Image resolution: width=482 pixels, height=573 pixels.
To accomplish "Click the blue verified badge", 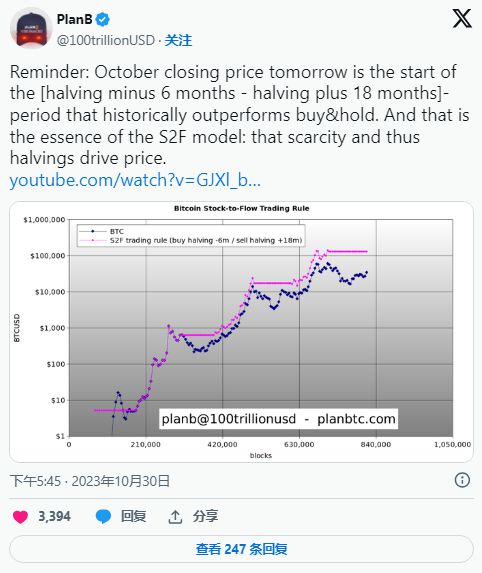I will 103,19.
